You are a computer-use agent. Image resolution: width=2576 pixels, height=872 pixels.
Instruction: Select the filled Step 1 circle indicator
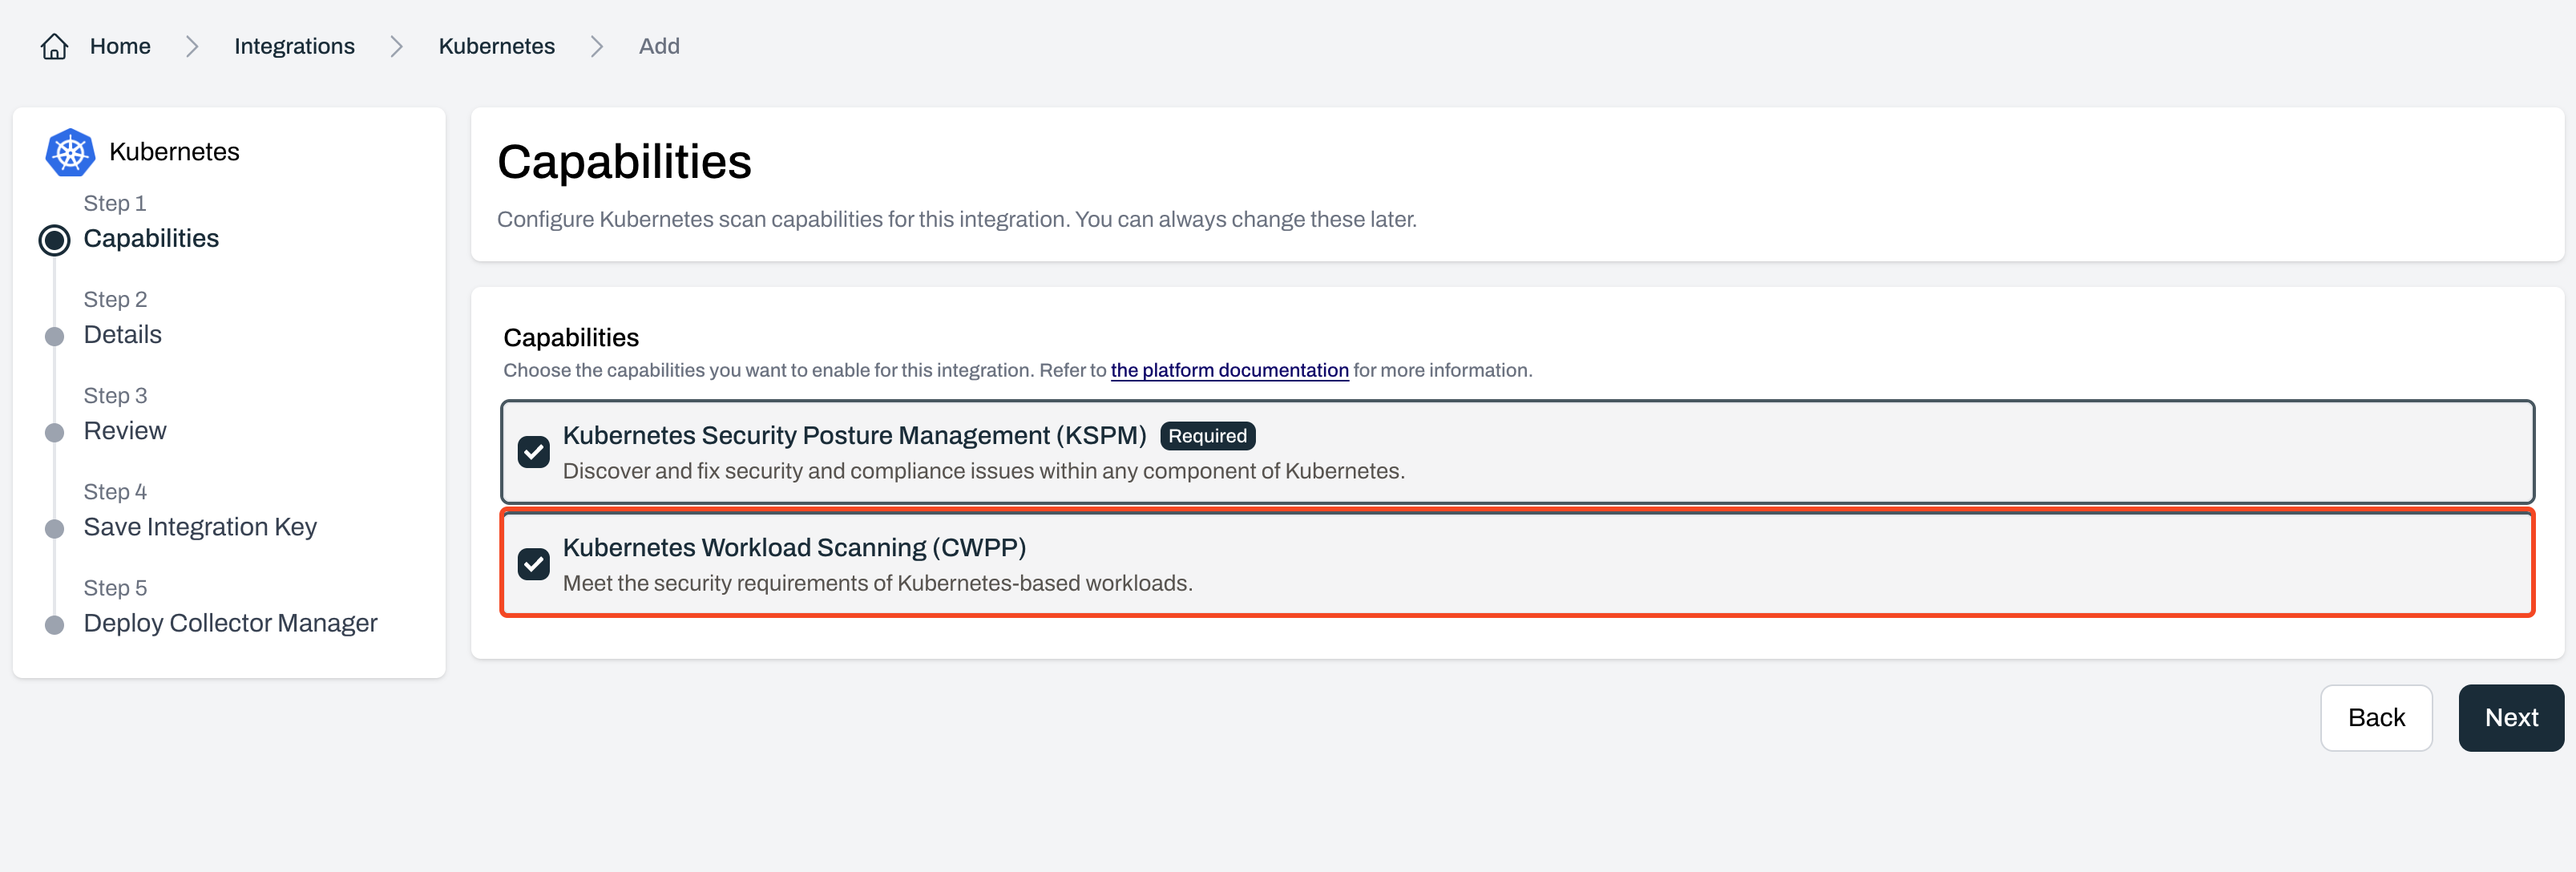(x=55, y=240)
